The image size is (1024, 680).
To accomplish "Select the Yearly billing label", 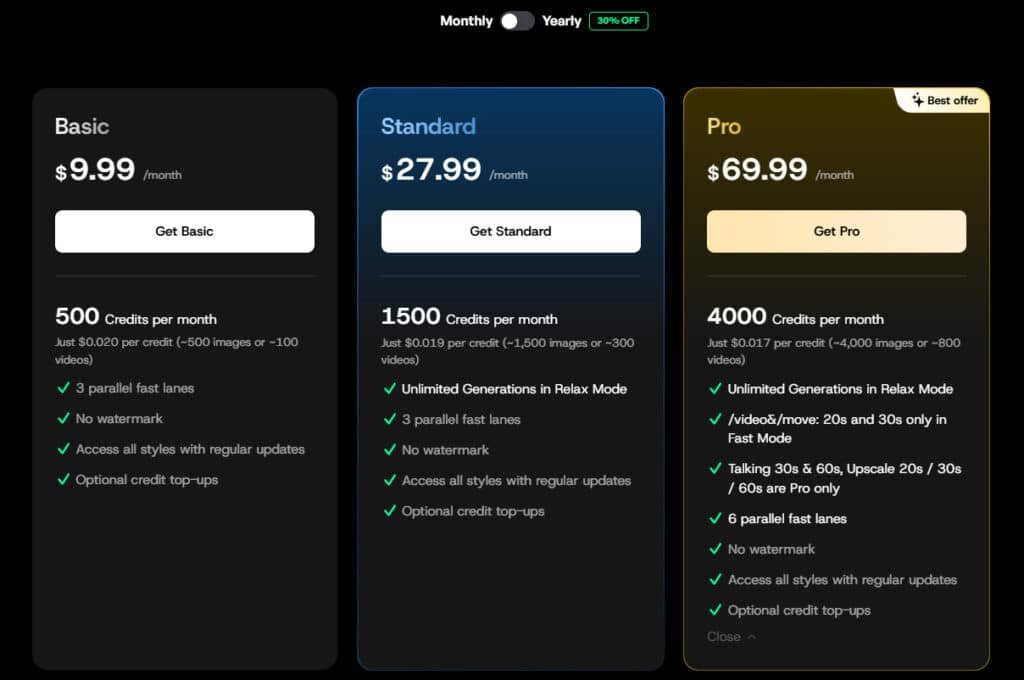I will pyautogui.click(x=561, y=21).
